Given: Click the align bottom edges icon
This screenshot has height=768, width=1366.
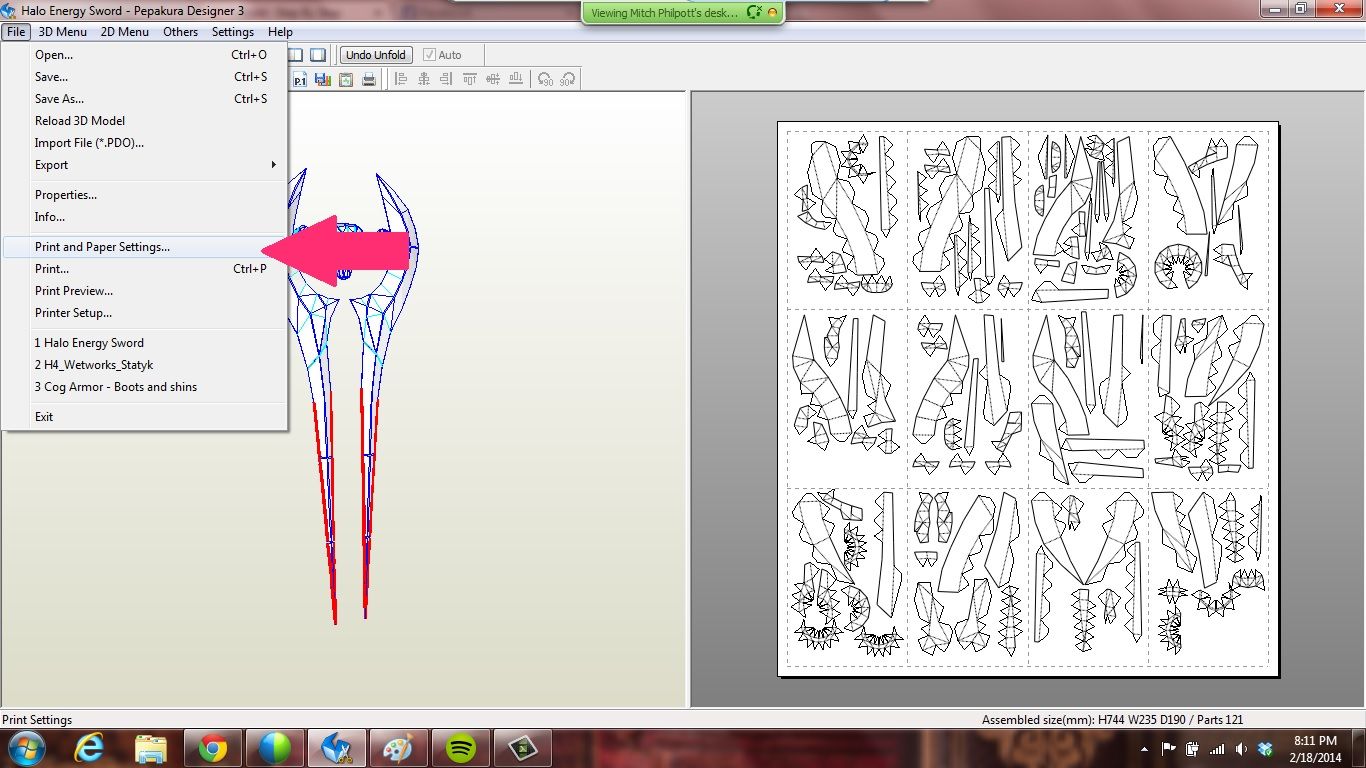Looking at the screenshot, I should pos(516,79).
